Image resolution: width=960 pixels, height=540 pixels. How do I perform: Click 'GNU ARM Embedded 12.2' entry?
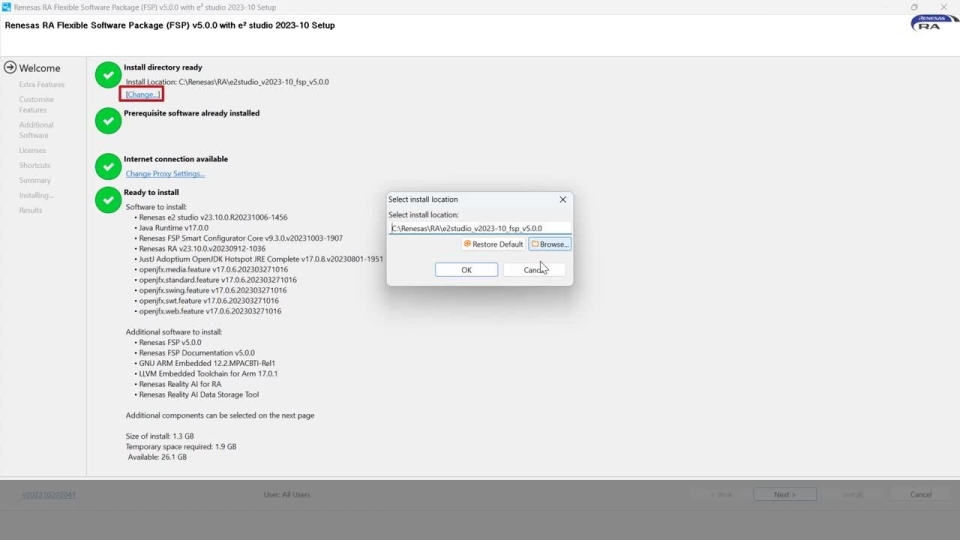click(x=207, y=363)
